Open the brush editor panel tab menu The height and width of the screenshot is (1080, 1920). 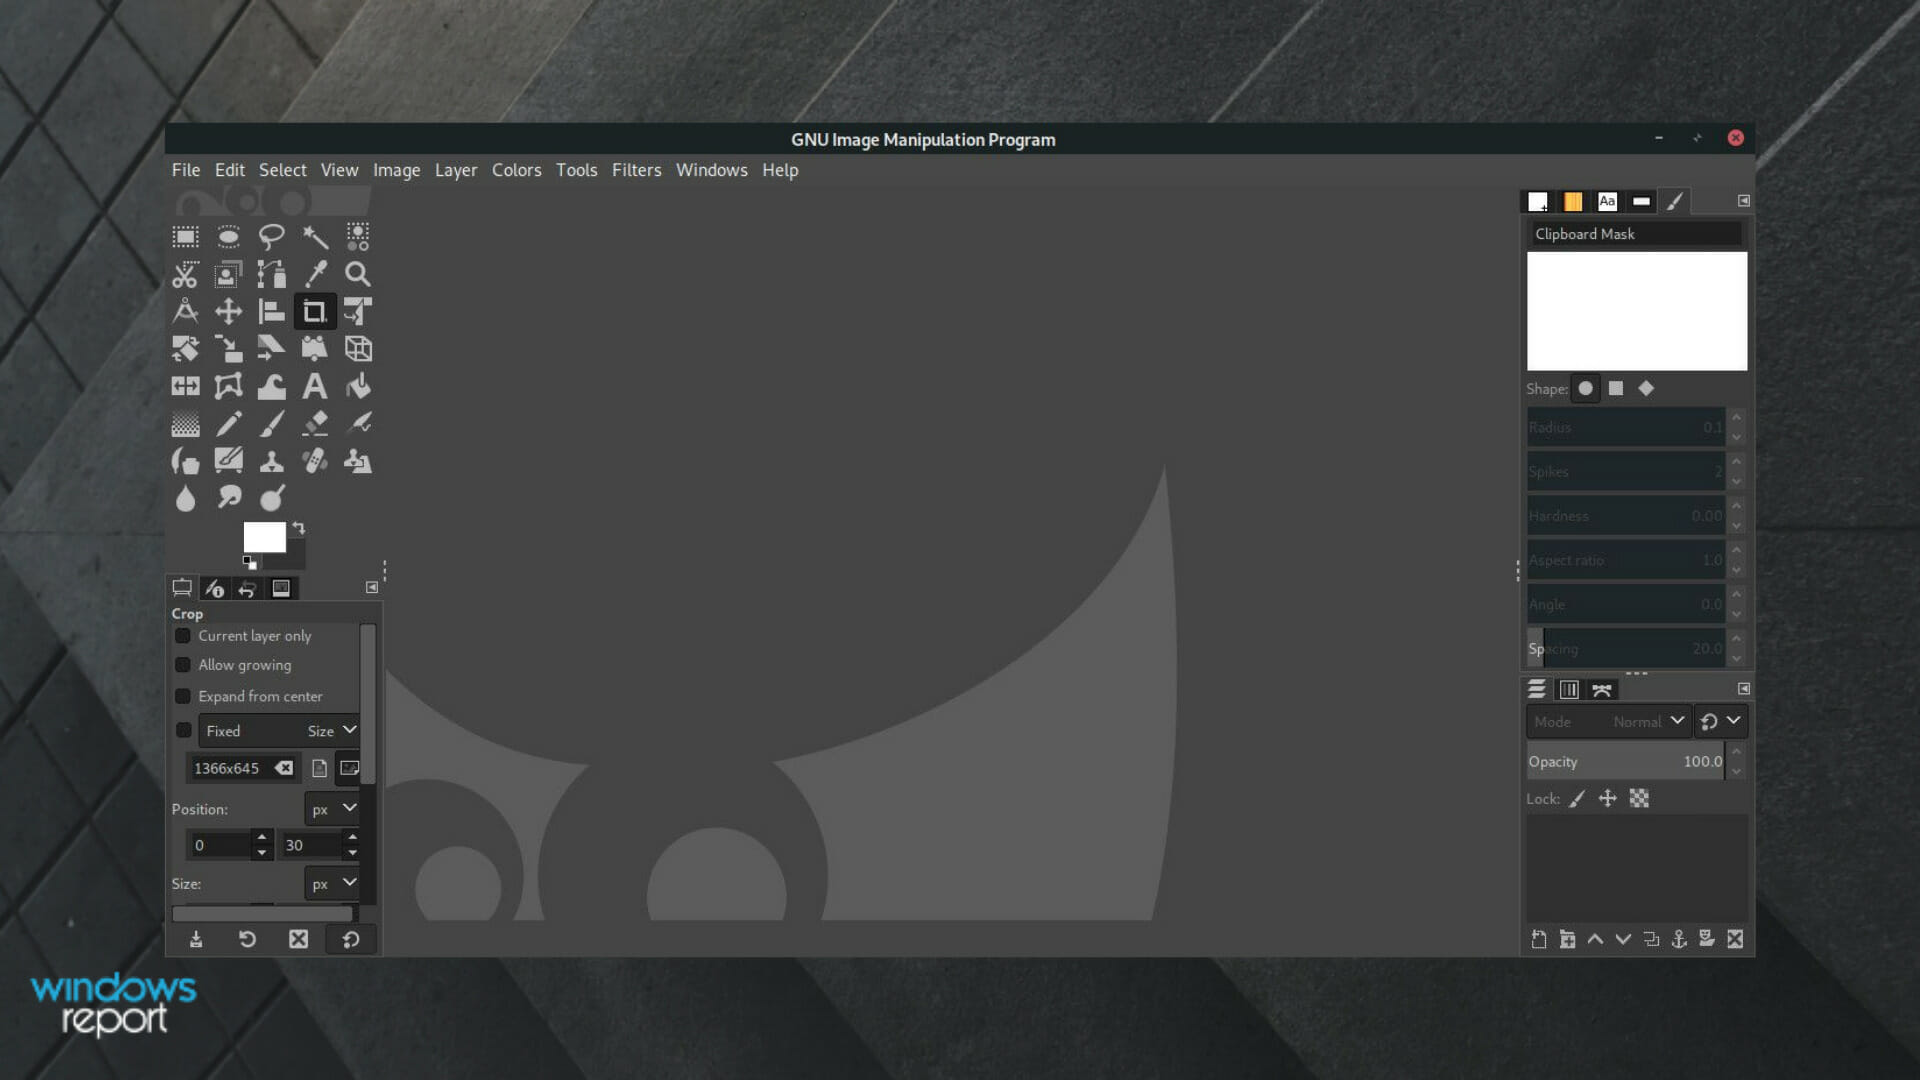pos(1743,201)
